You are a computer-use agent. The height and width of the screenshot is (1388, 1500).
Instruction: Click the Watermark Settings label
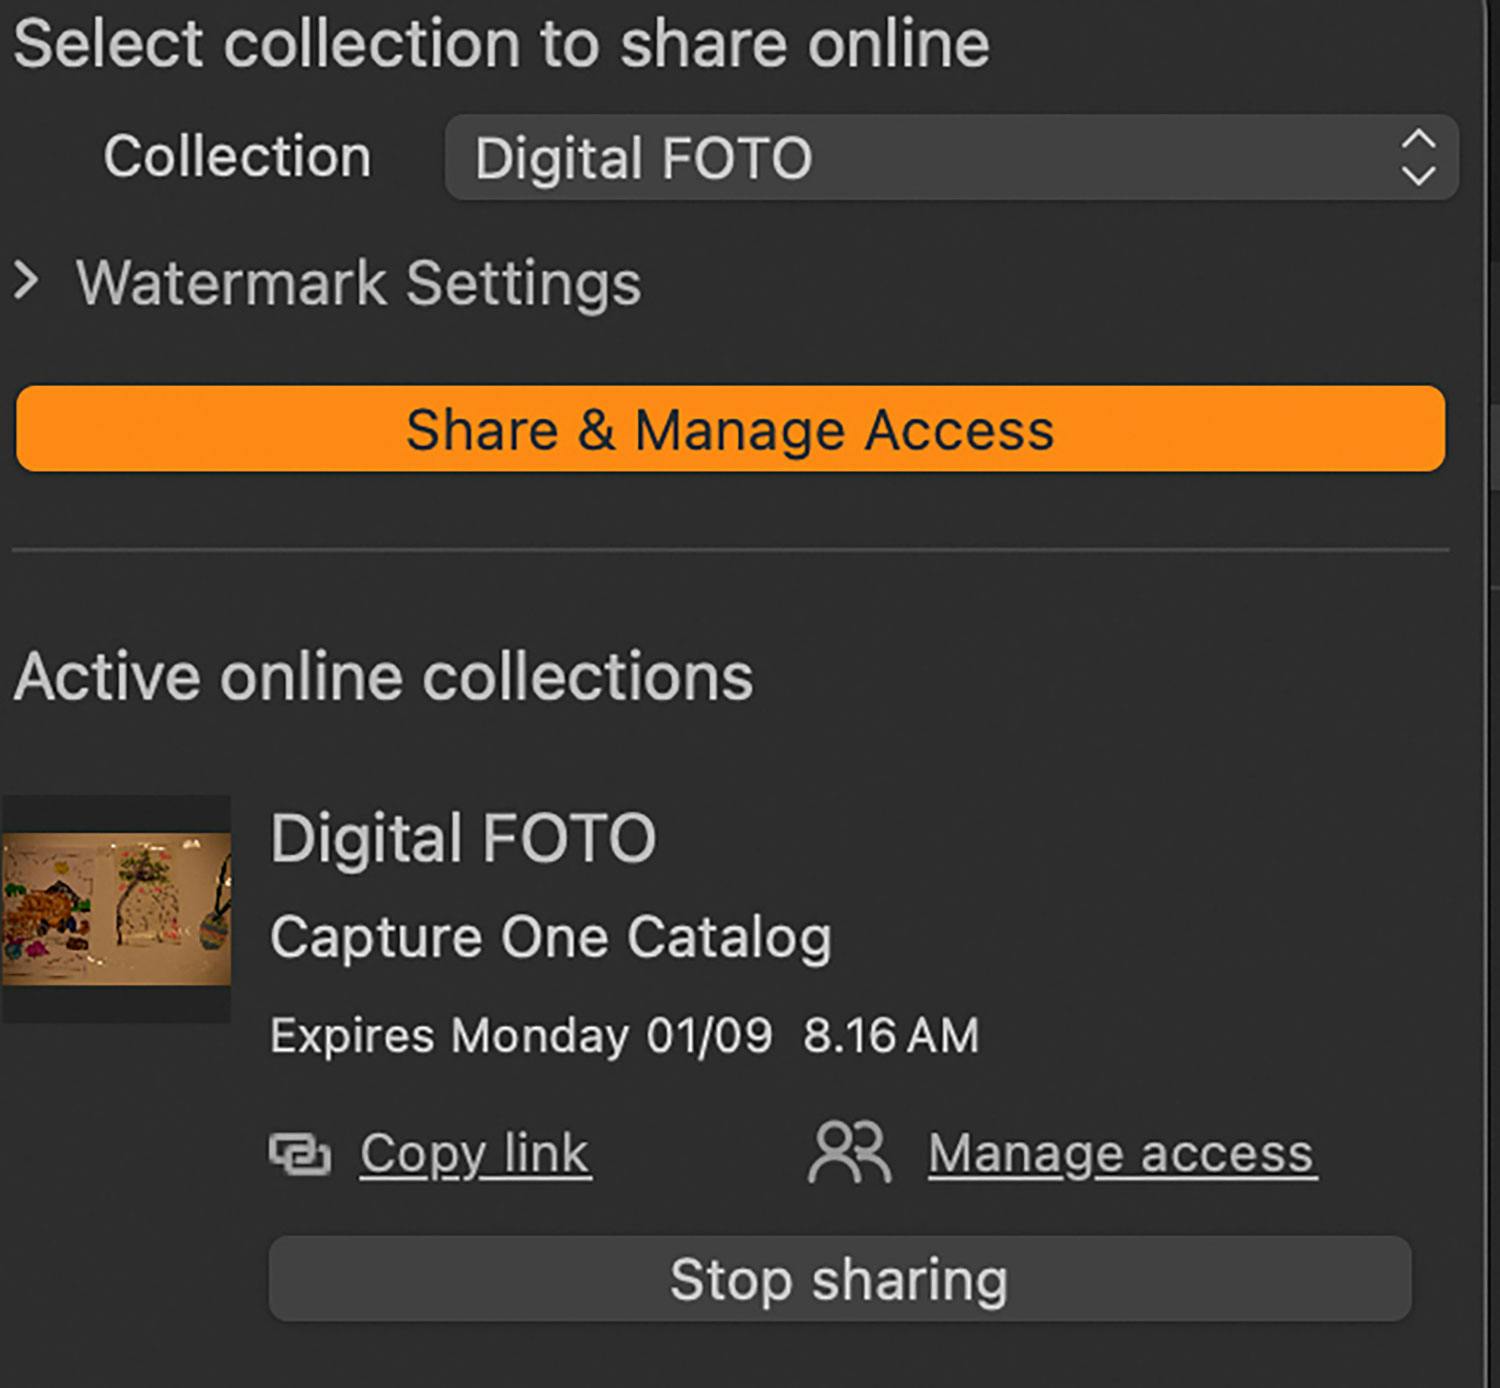click(358, 283)
